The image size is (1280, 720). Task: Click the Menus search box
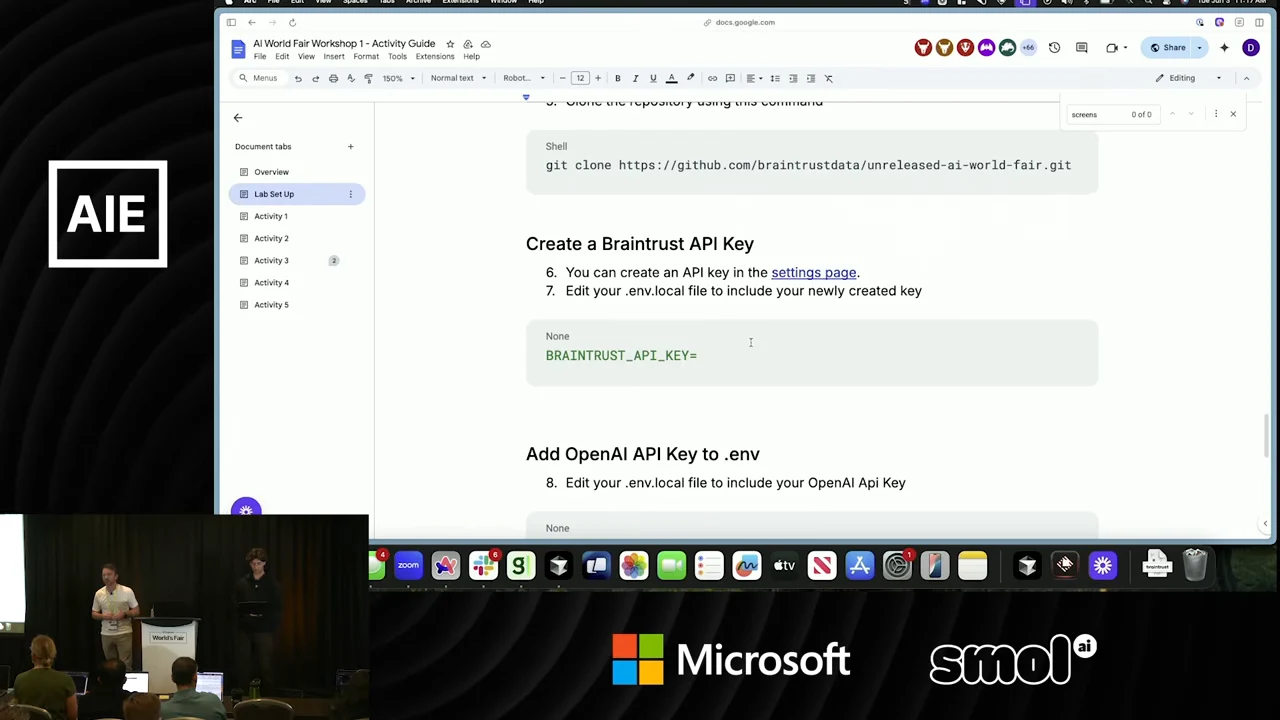click(x=258, y=78)
